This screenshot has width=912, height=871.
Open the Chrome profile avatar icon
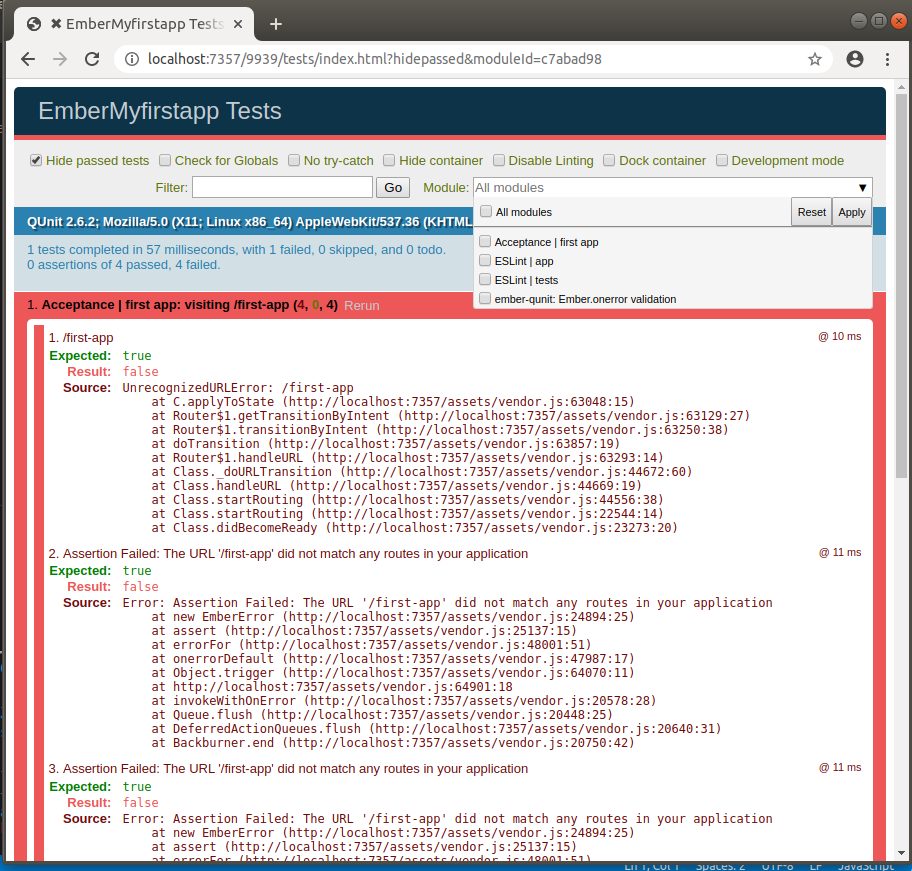click(x=854, y=59)
